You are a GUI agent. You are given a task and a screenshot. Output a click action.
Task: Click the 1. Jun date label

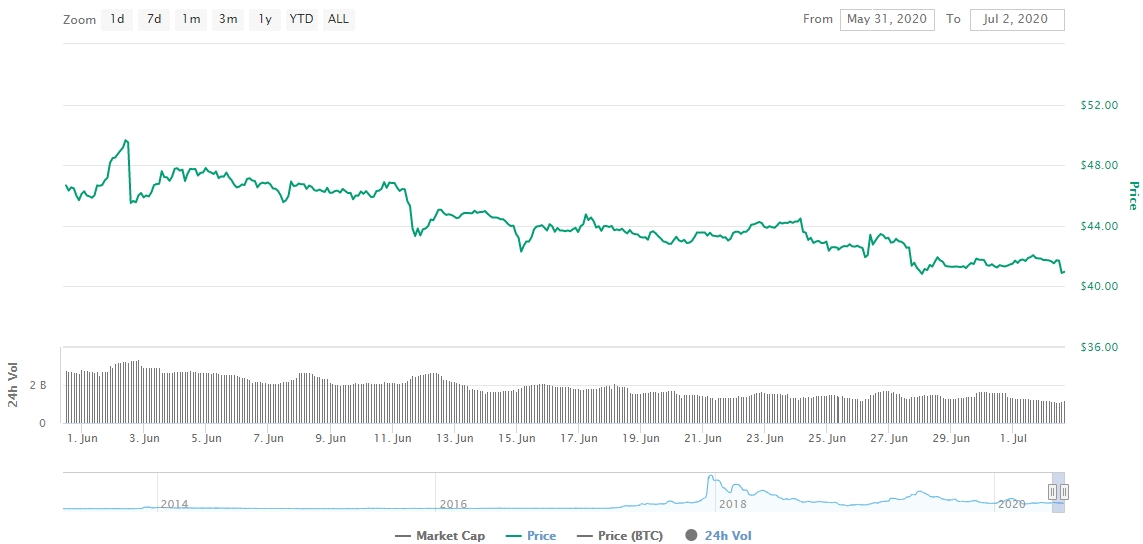click(82, 439)
